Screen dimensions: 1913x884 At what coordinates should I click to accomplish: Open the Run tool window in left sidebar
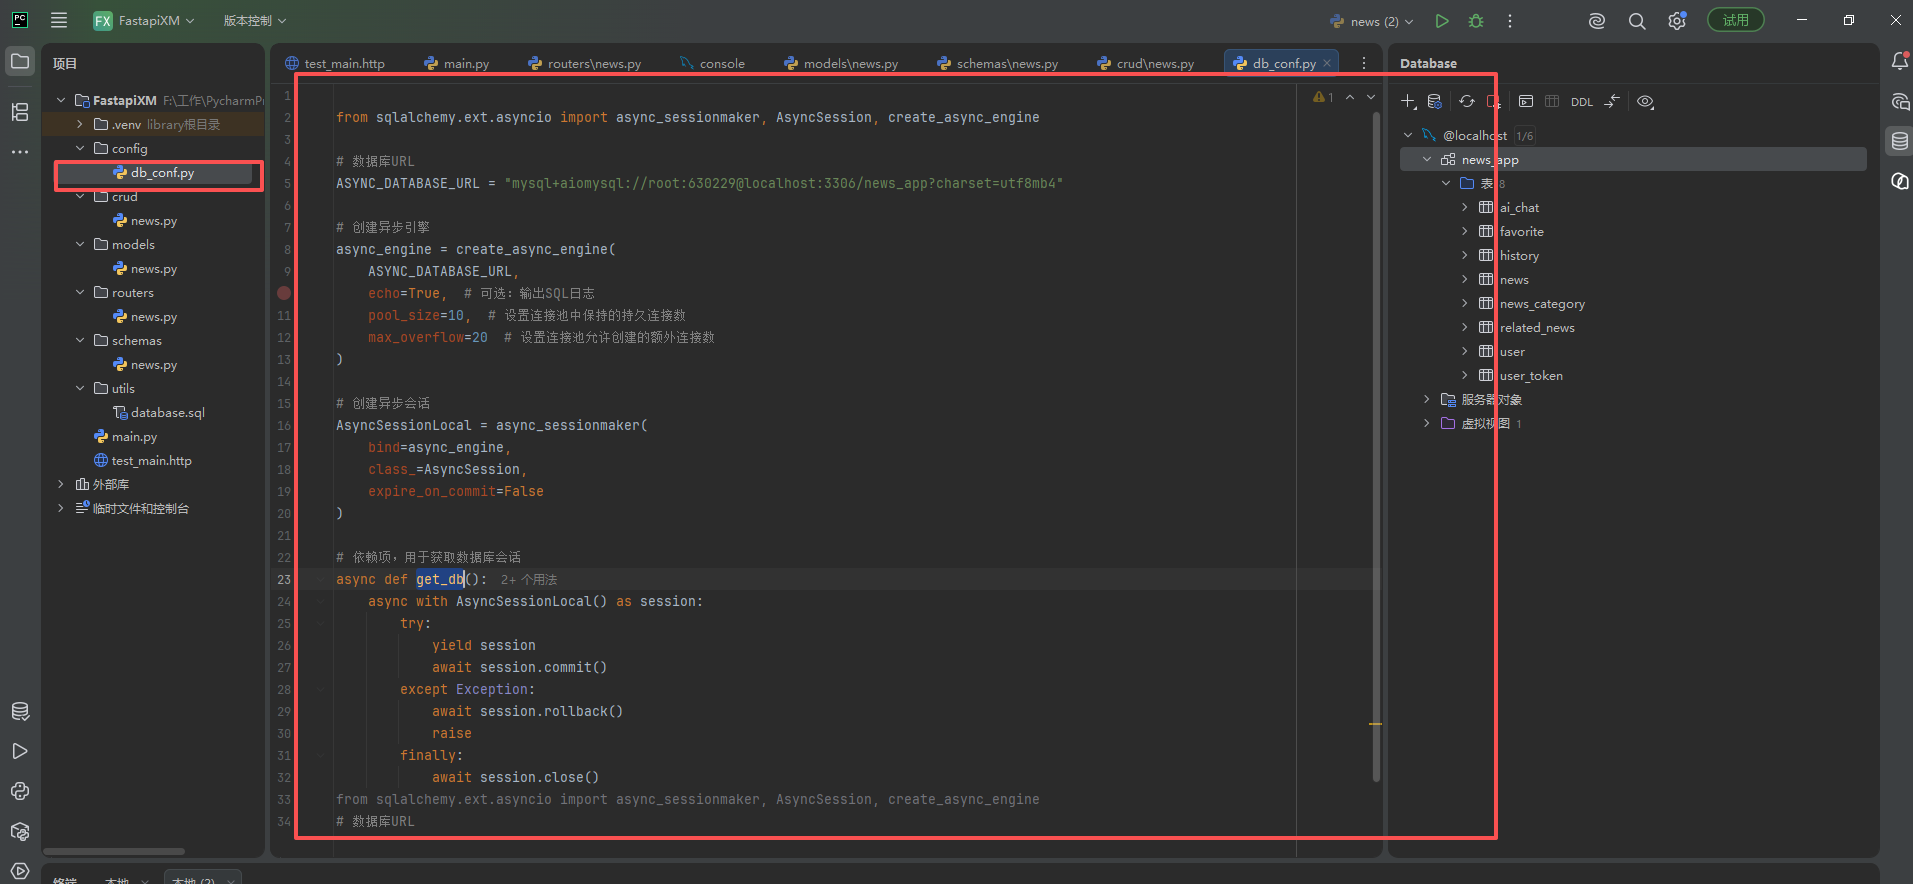pyautogui.click(x=20, y=751)
